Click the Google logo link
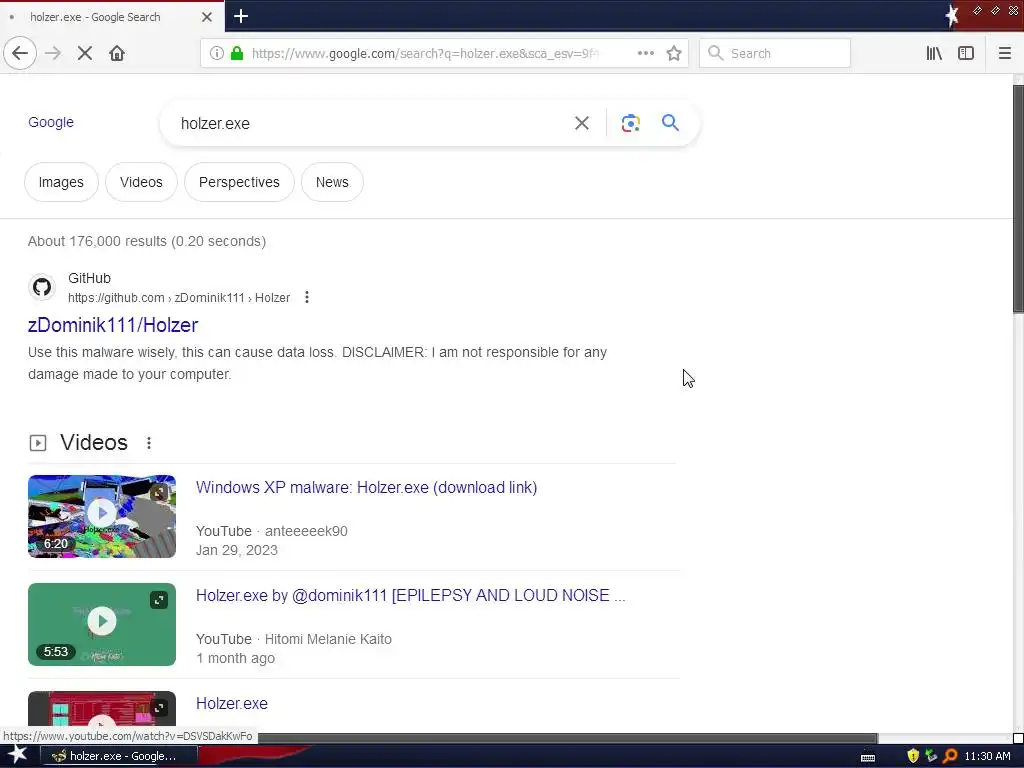1024x768 pixels. (x=51, y=122)
